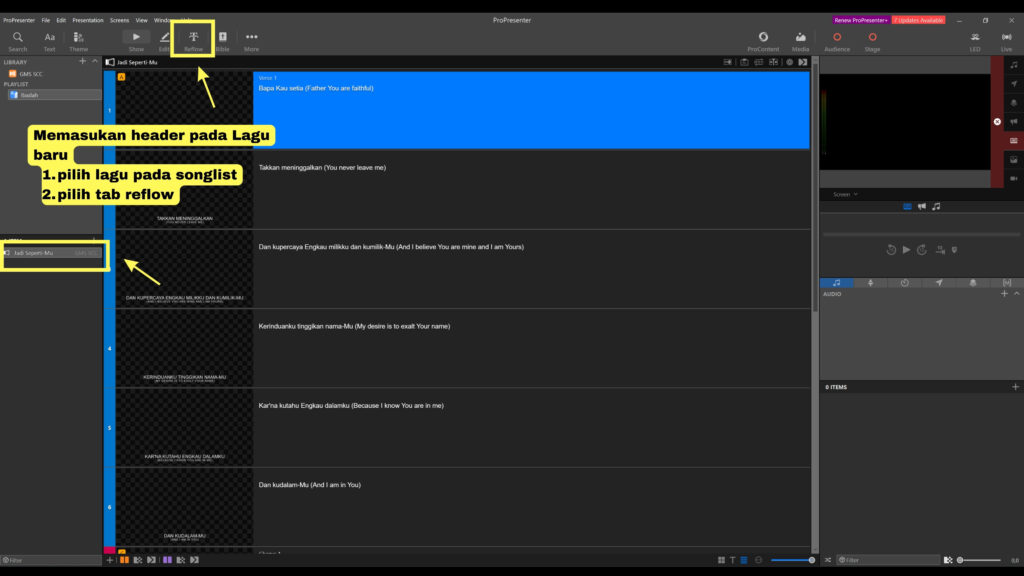Click text Dan kudalam-Mu line

(x=310, y=485)
